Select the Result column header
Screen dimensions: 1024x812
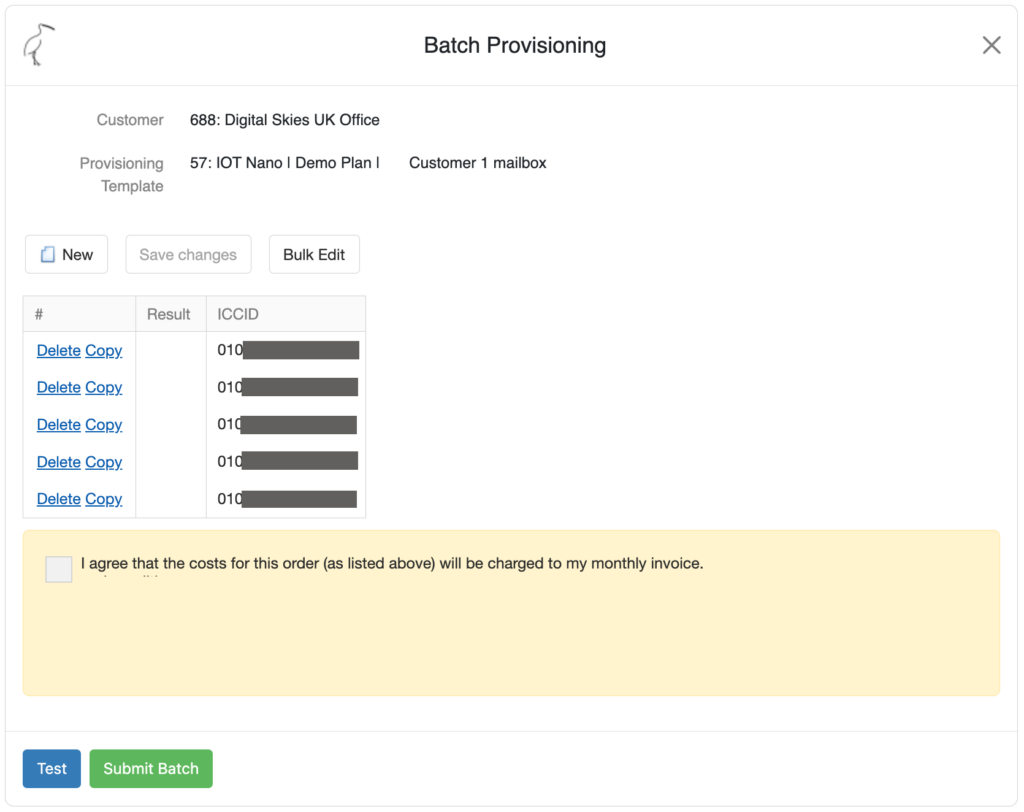coord(169,314)
